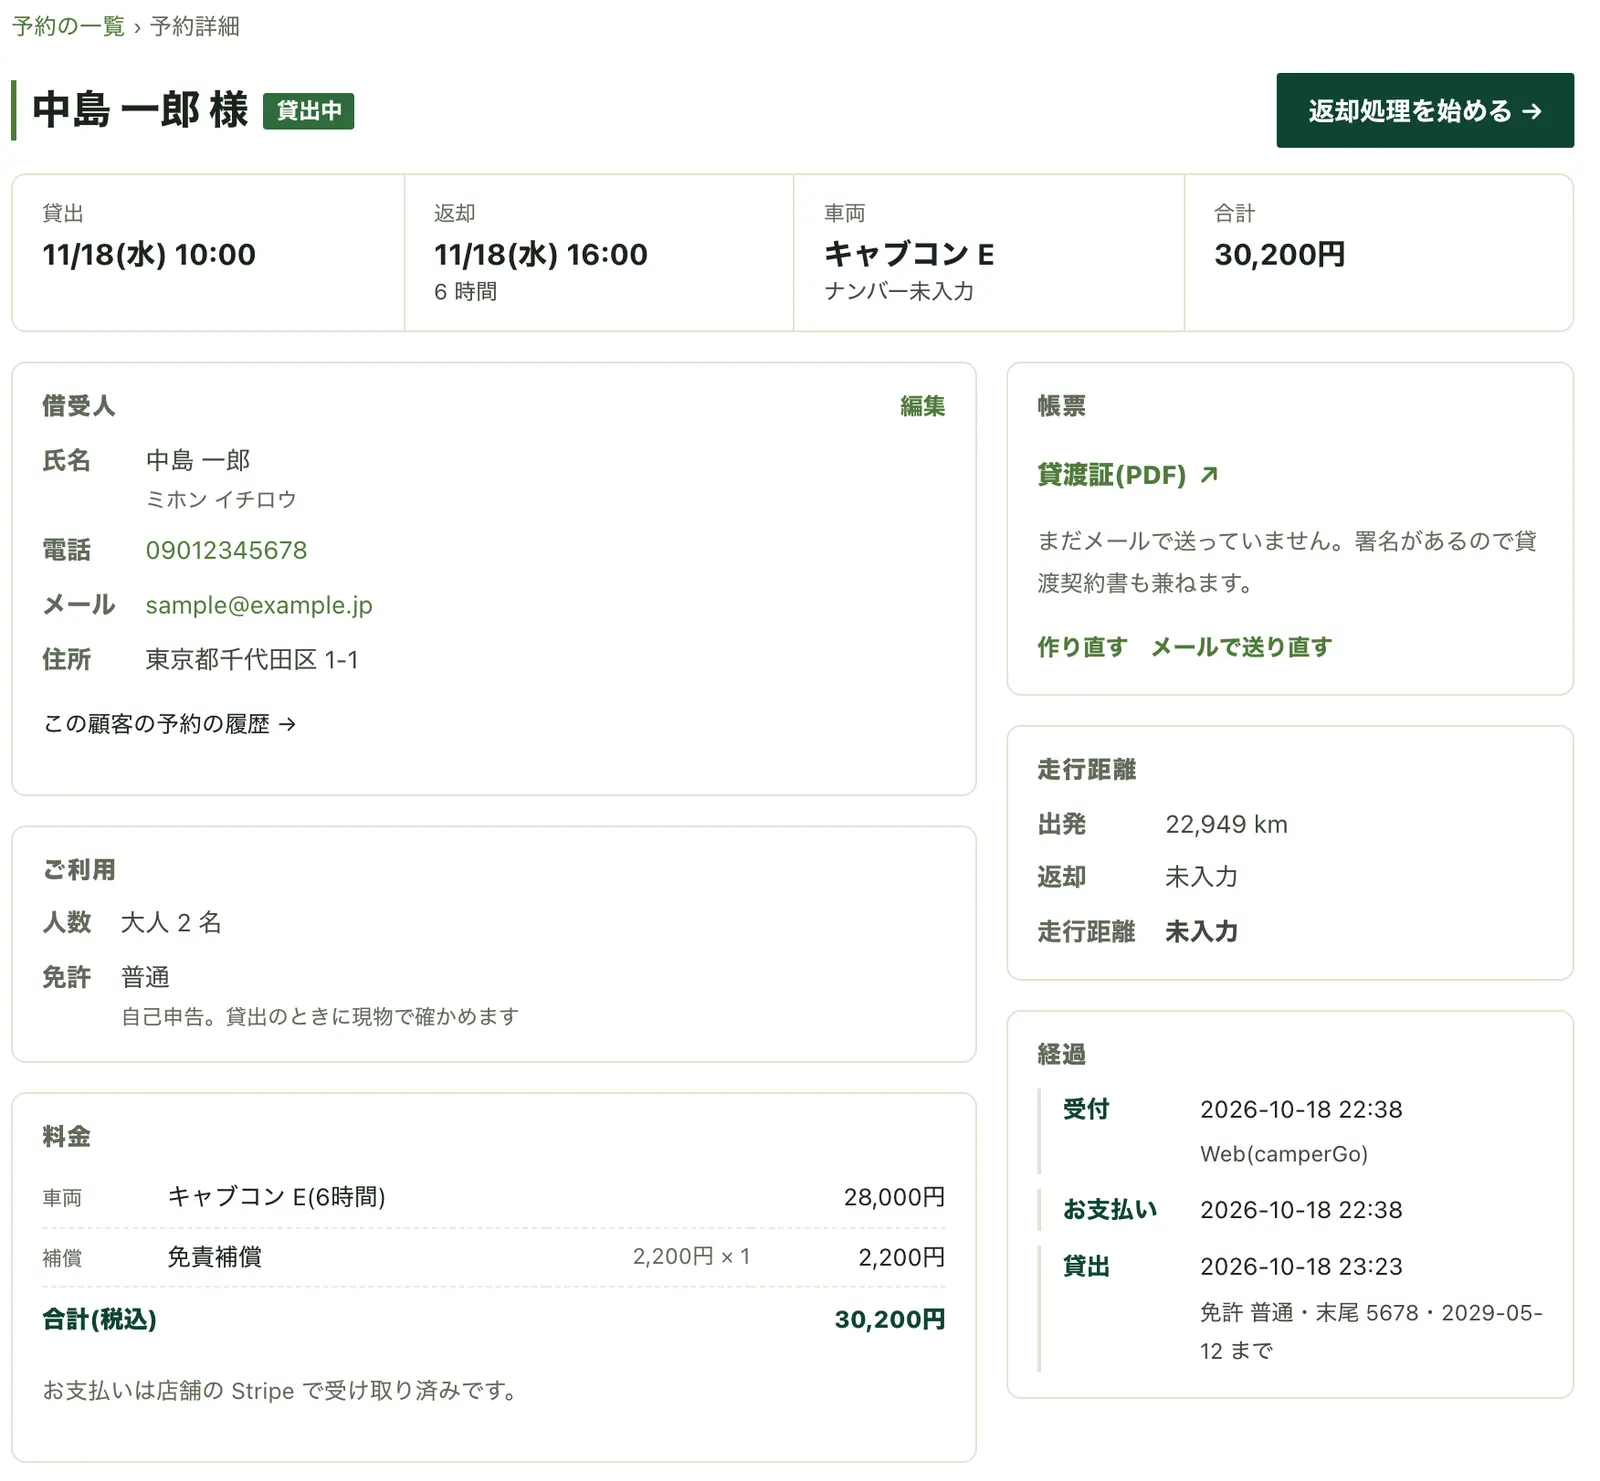
Task: Click the summary total 30,200円
Action: (x=1279, y=254)
